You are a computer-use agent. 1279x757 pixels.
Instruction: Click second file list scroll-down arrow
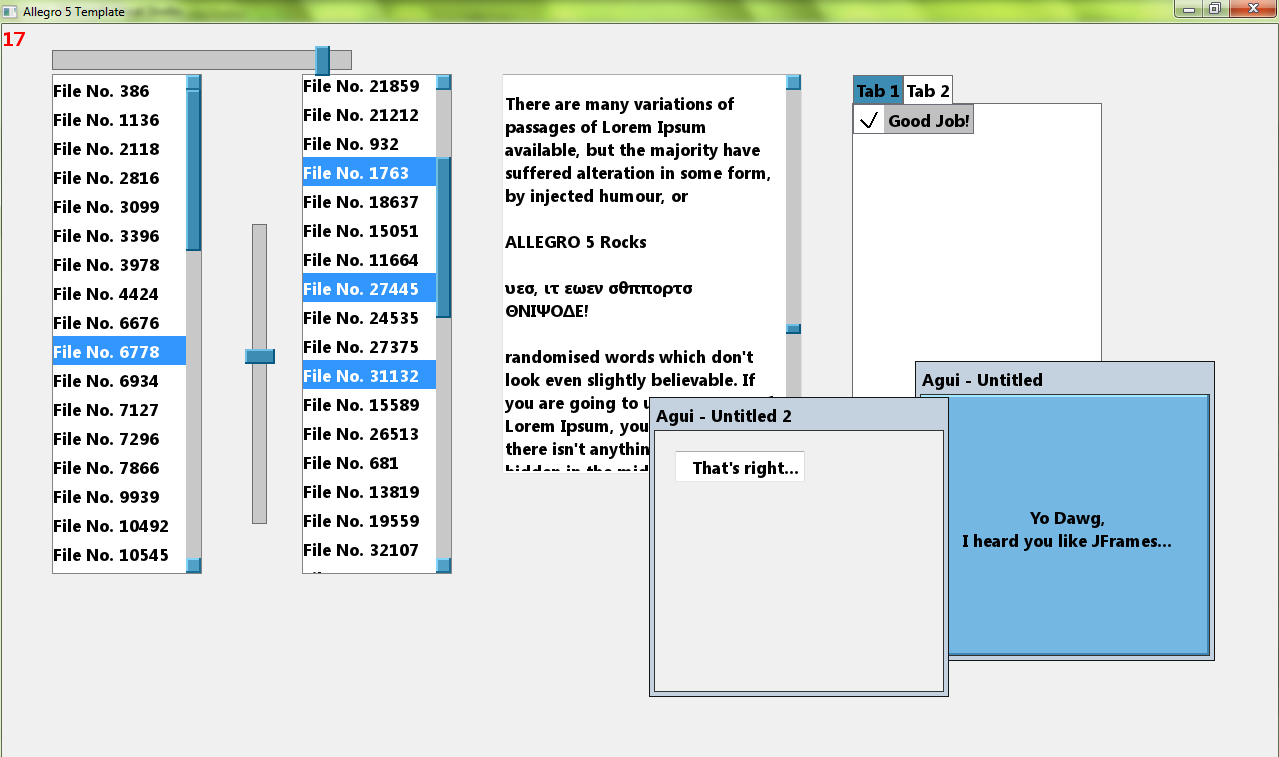point(444,565)
